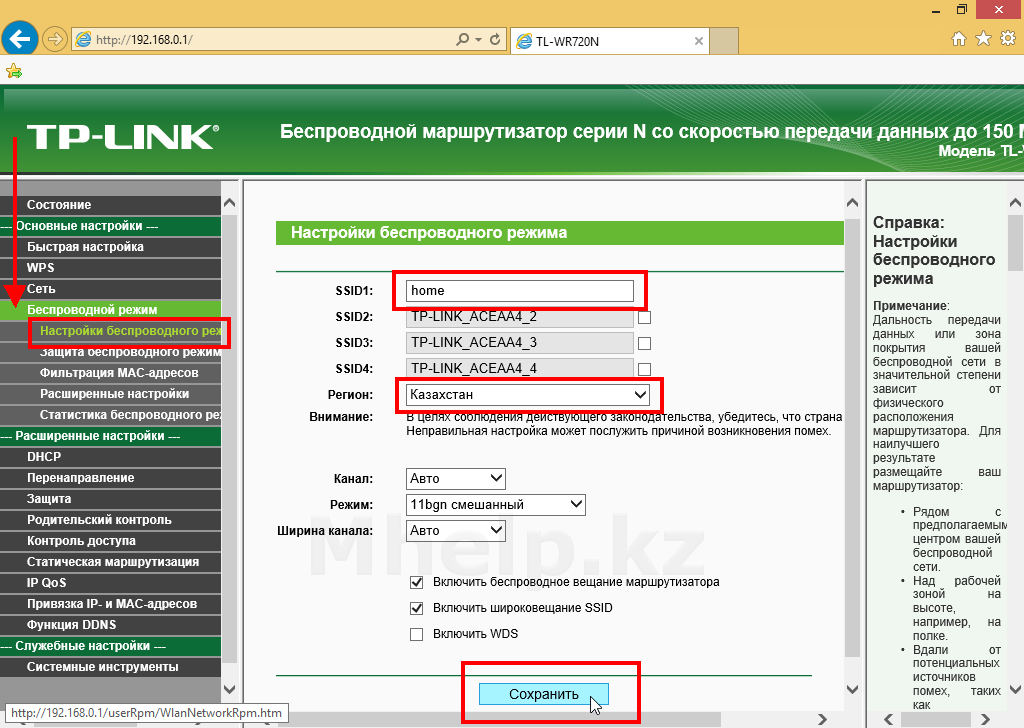This screenshot has height=728, width=1024.
Task: Open the DHCP sidebar item
Action: point(110,456)
